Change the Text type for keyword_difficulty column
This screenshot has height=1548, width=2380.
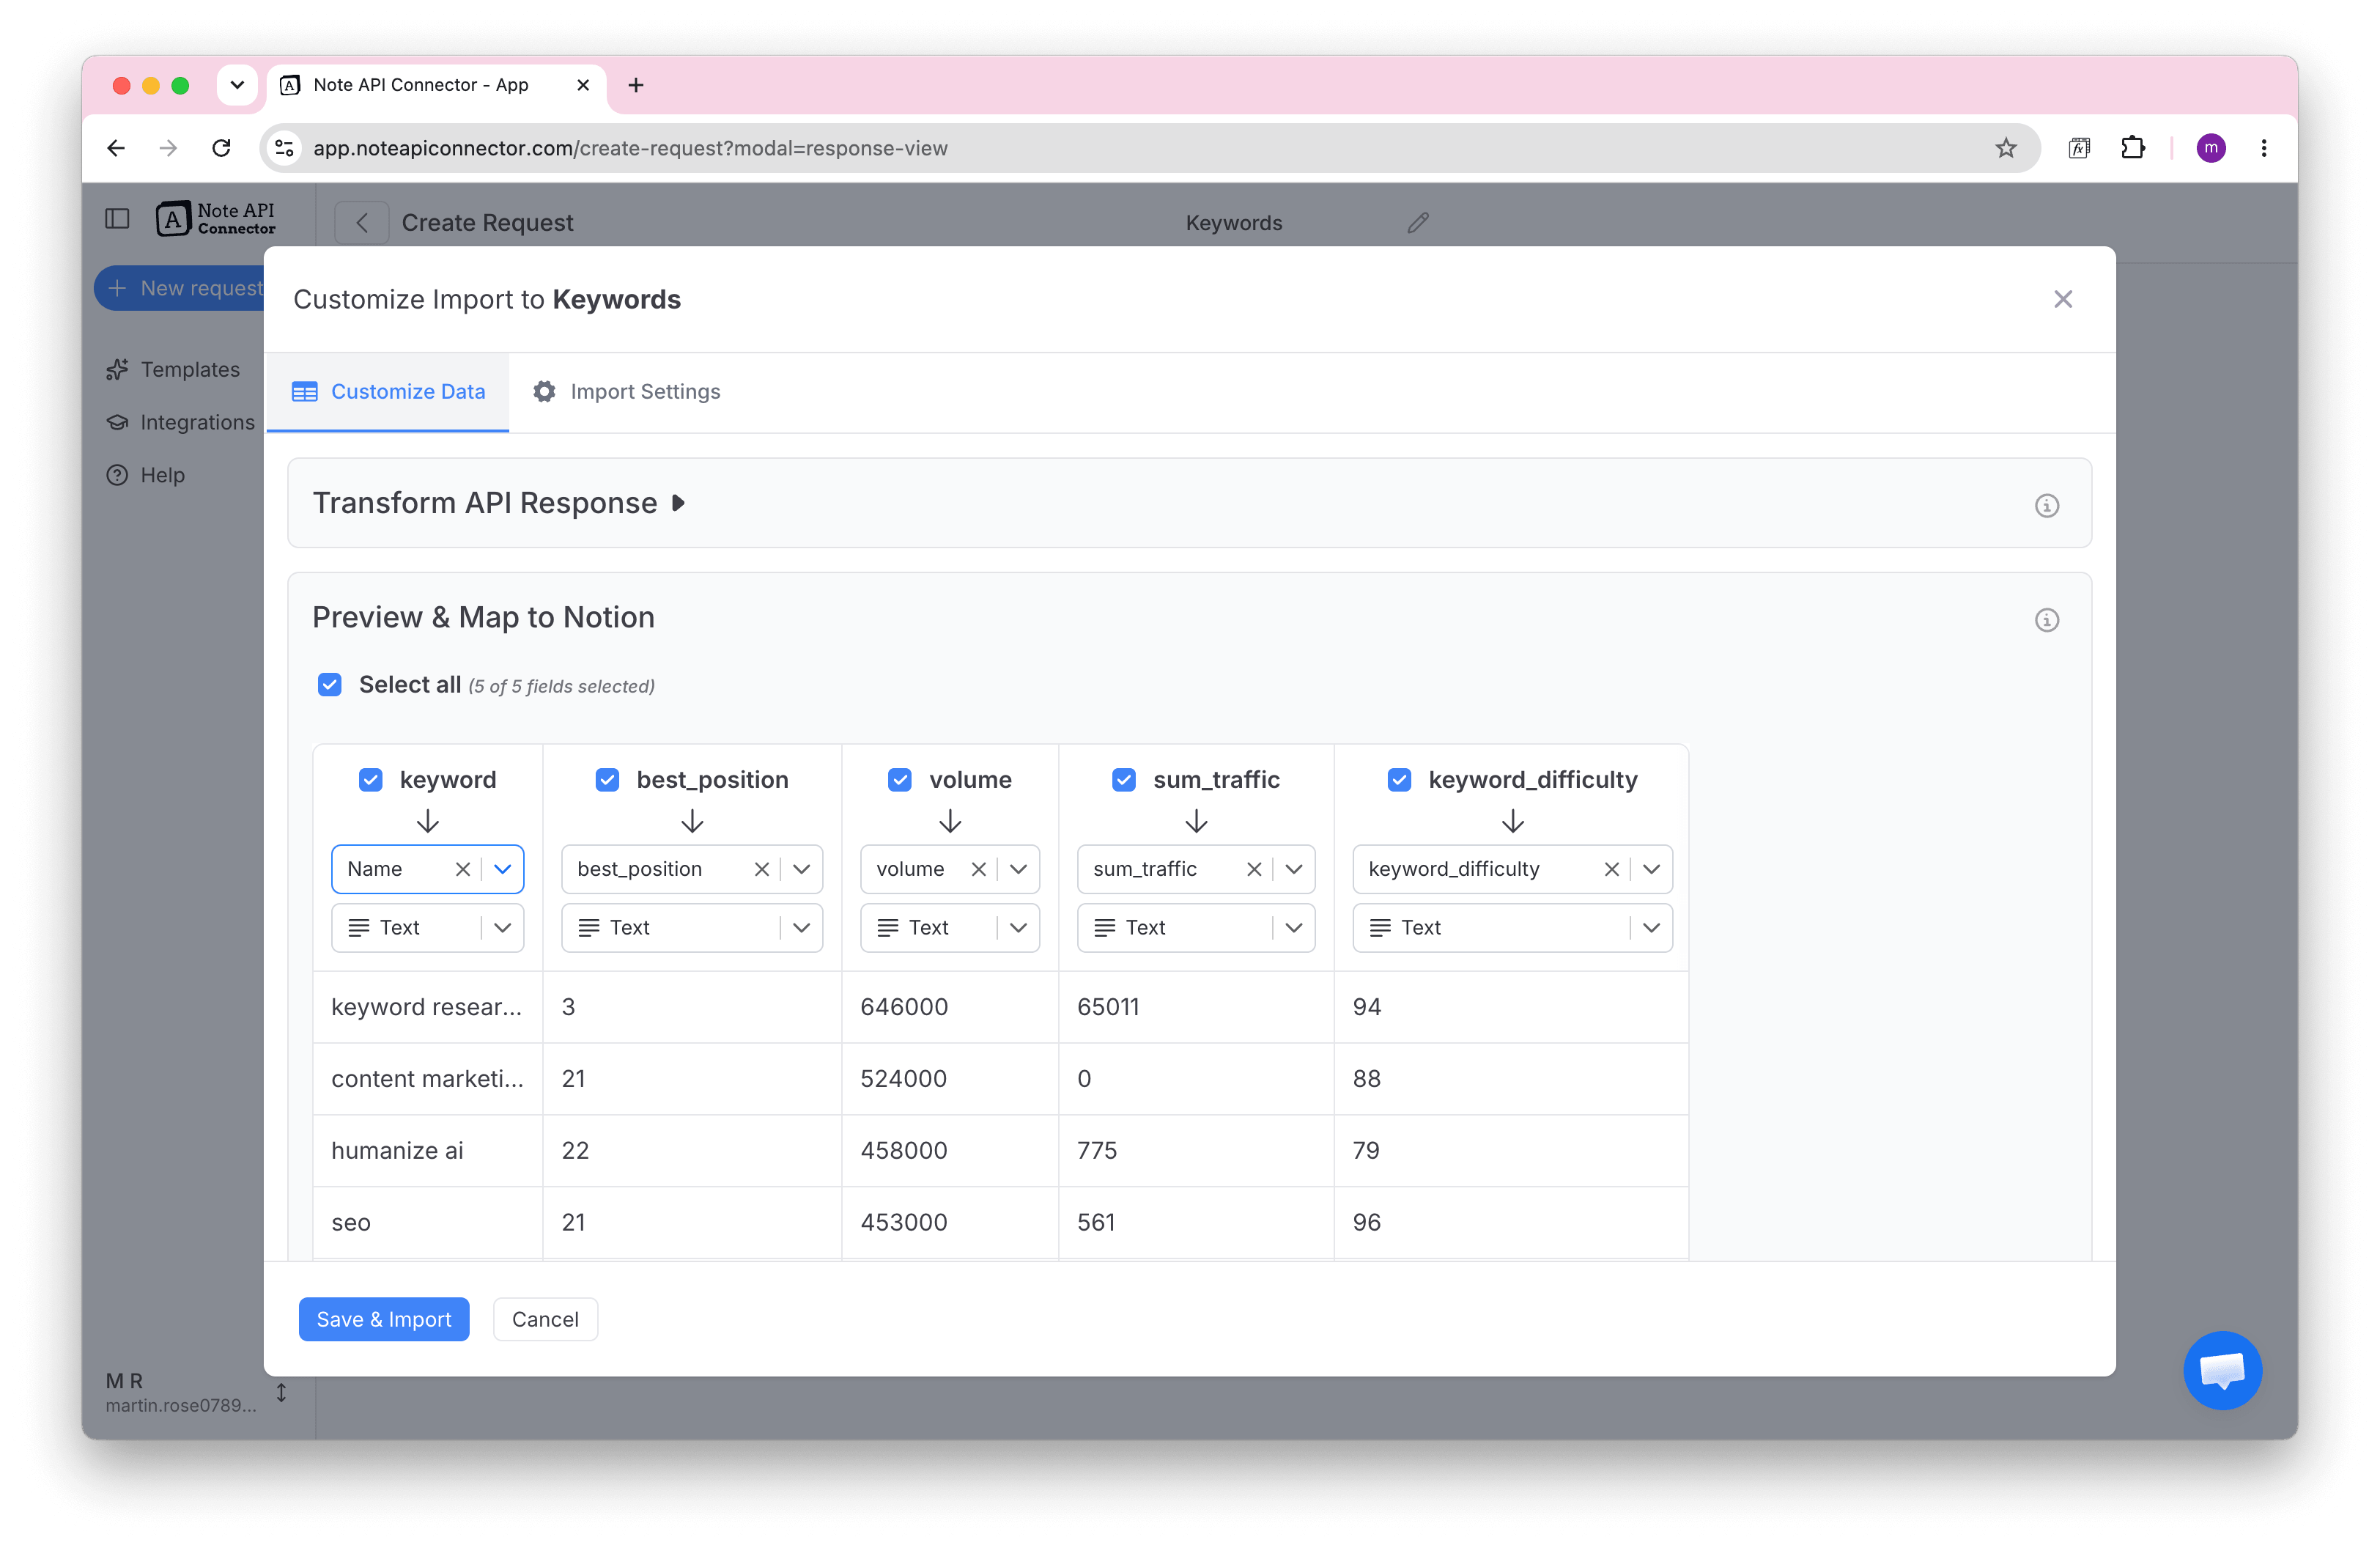pyautogui.click(x=1512, y=928)
